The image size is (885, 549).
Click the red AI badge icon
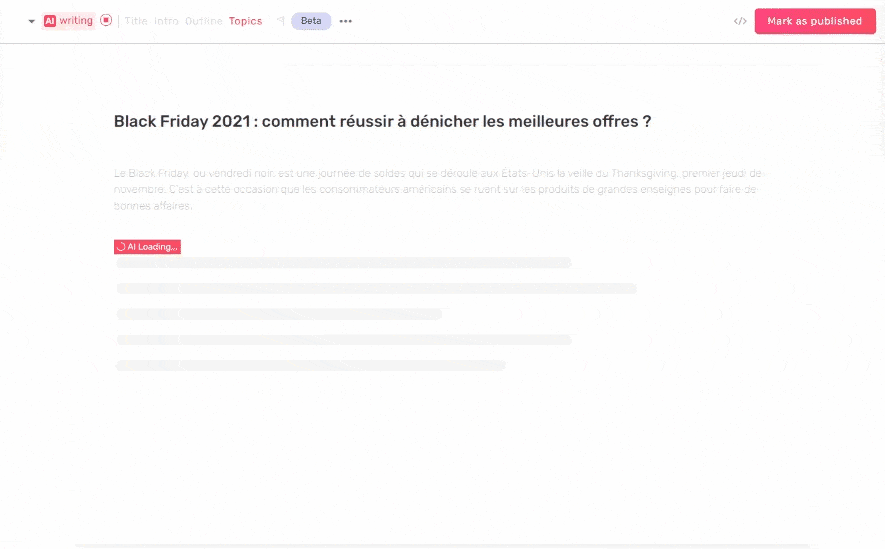pyautogui.click(x=50, y=21)
